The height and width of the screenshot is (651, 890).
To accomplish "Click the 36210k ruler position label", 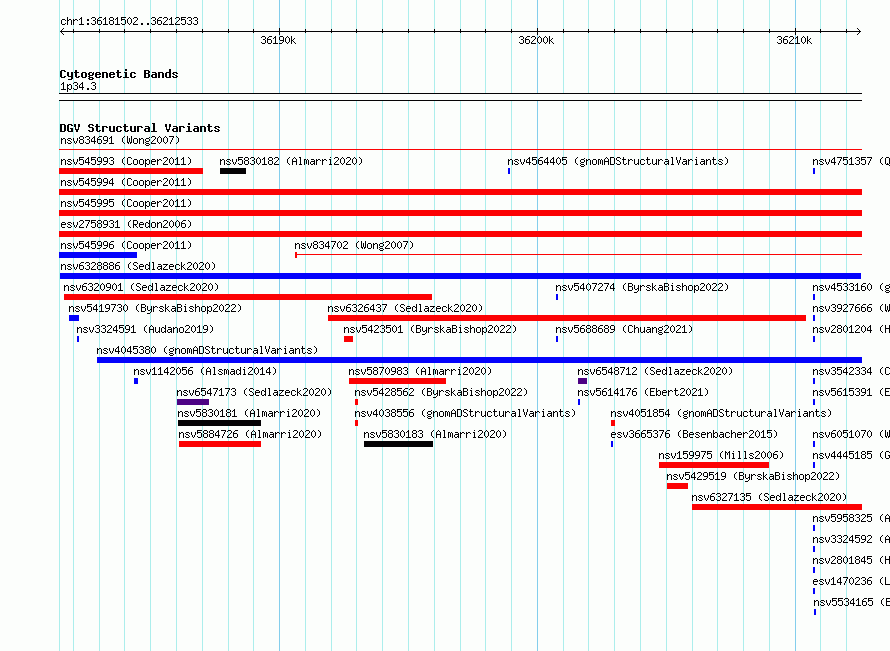I will tap(794, 40).
